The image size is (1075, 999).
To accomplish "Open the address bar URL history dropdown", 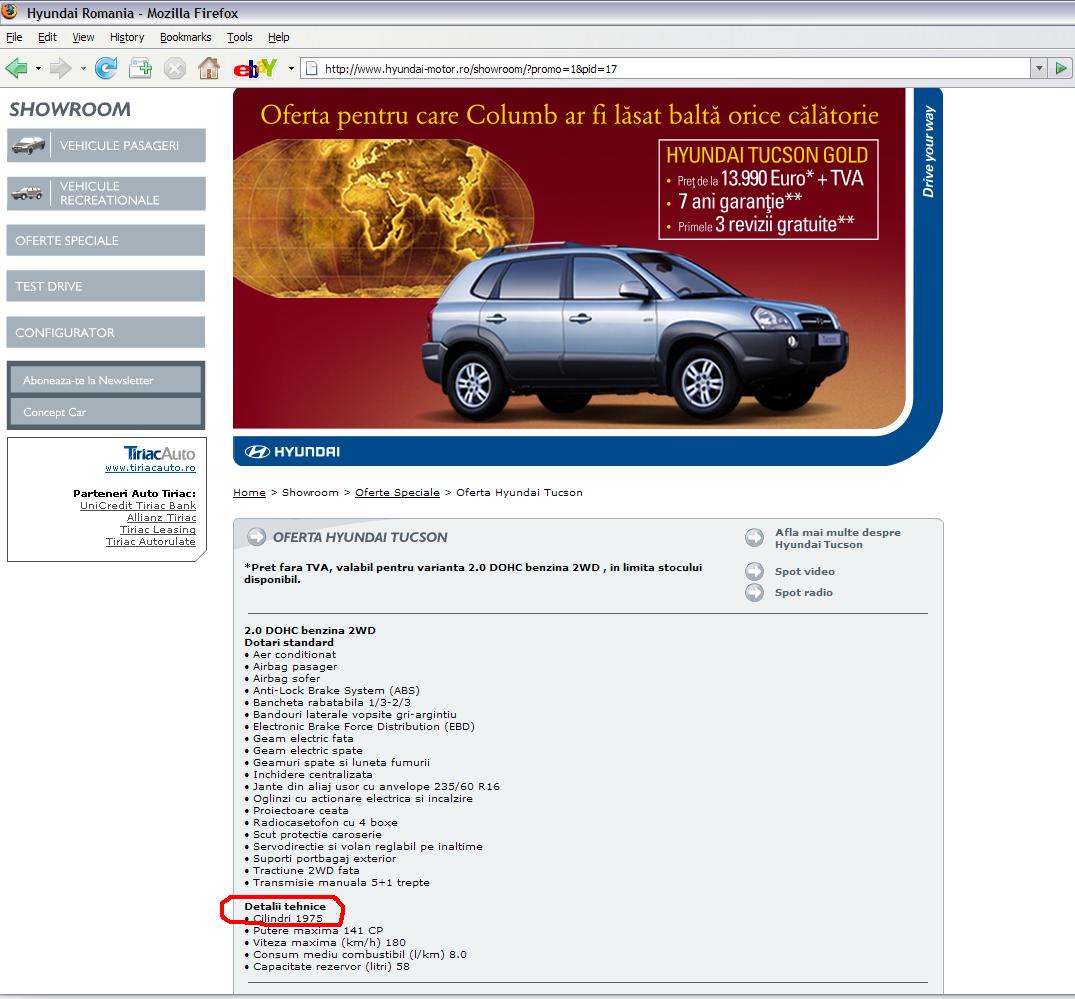I will [1038, 68].
